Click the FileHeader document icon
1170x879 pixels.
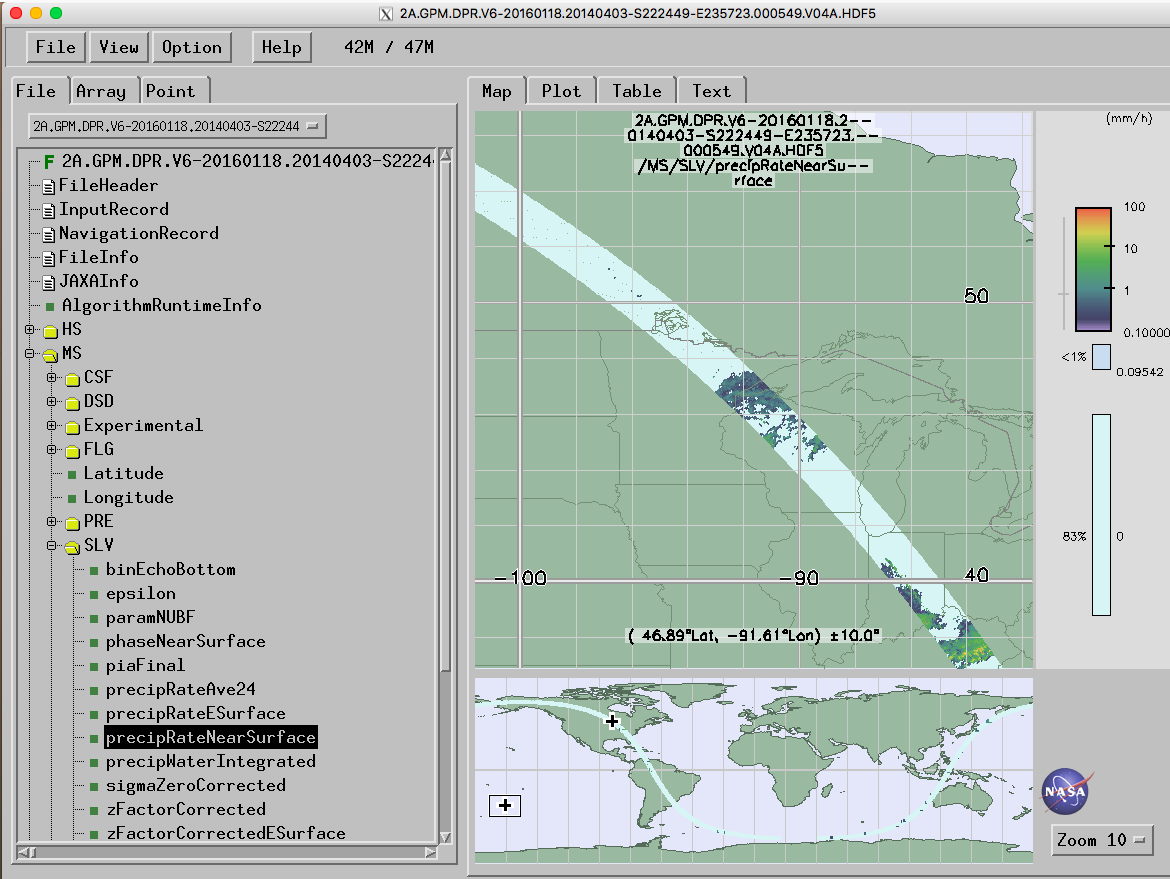pyautogui.click(x=47, y=186)
